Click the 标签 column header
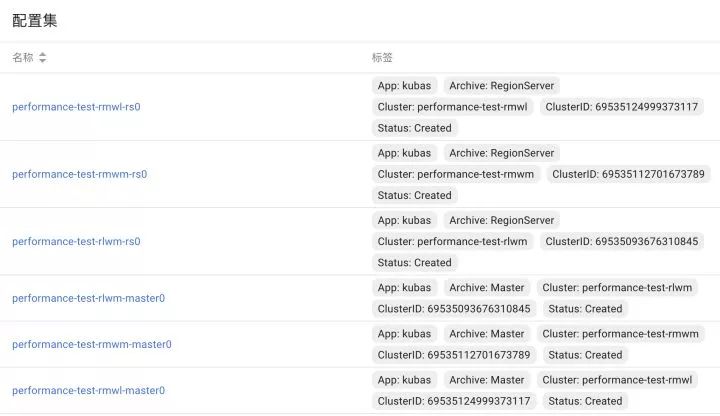This screenshot has width=720, height=416. (x=382, y=58)
